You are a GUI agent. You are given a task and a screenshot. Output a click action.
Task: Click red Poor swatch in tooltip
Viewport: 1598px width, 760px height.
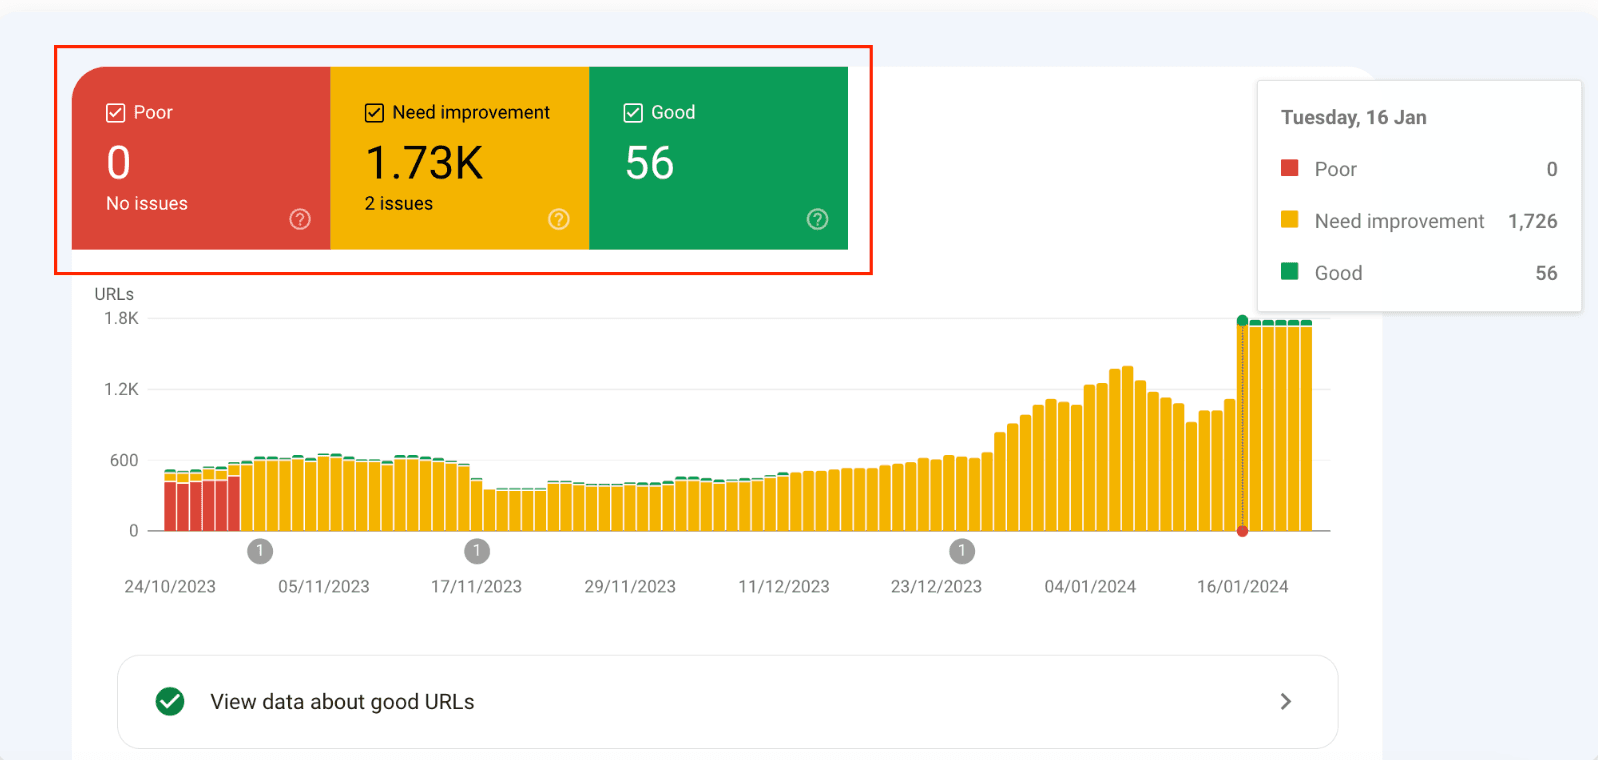(1290, 168)
